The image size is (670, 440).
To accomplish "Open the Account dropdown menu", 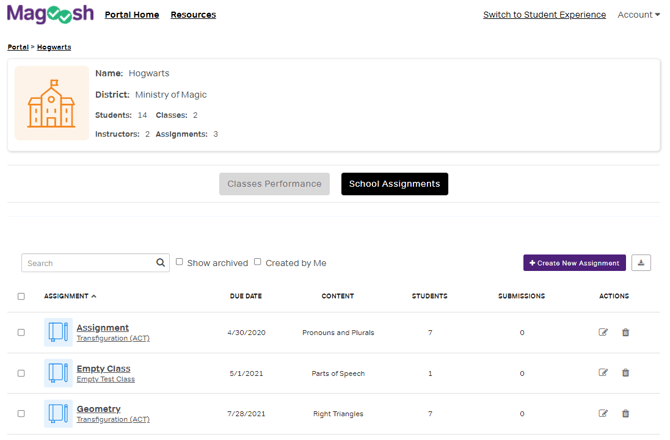I will [x=638, y=15].
